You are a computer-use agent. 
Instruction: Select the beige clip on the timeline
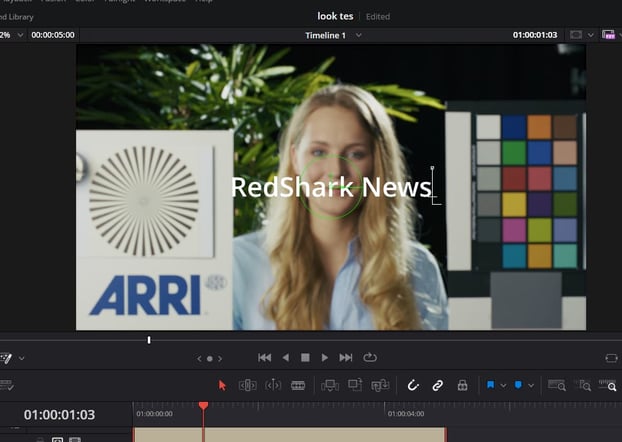[290, 434]
